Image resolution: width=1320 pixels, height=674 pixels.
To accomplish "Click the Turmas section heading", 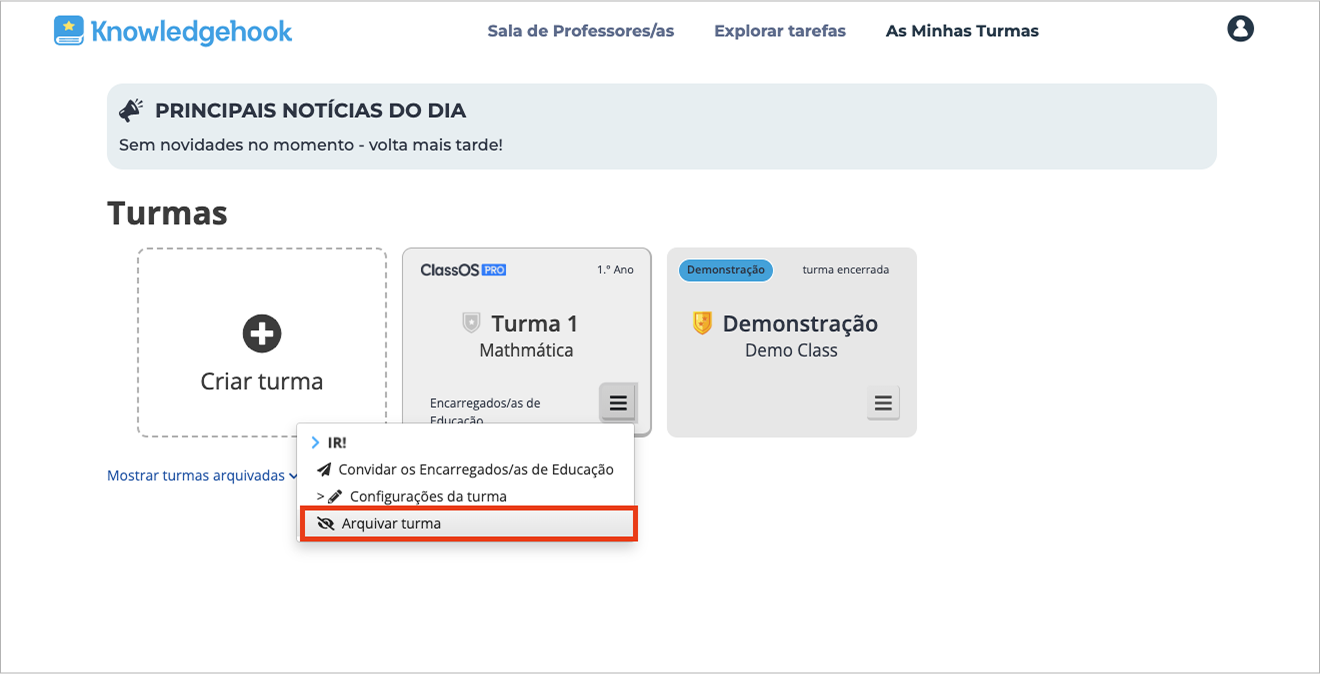I will pos(167,213).
